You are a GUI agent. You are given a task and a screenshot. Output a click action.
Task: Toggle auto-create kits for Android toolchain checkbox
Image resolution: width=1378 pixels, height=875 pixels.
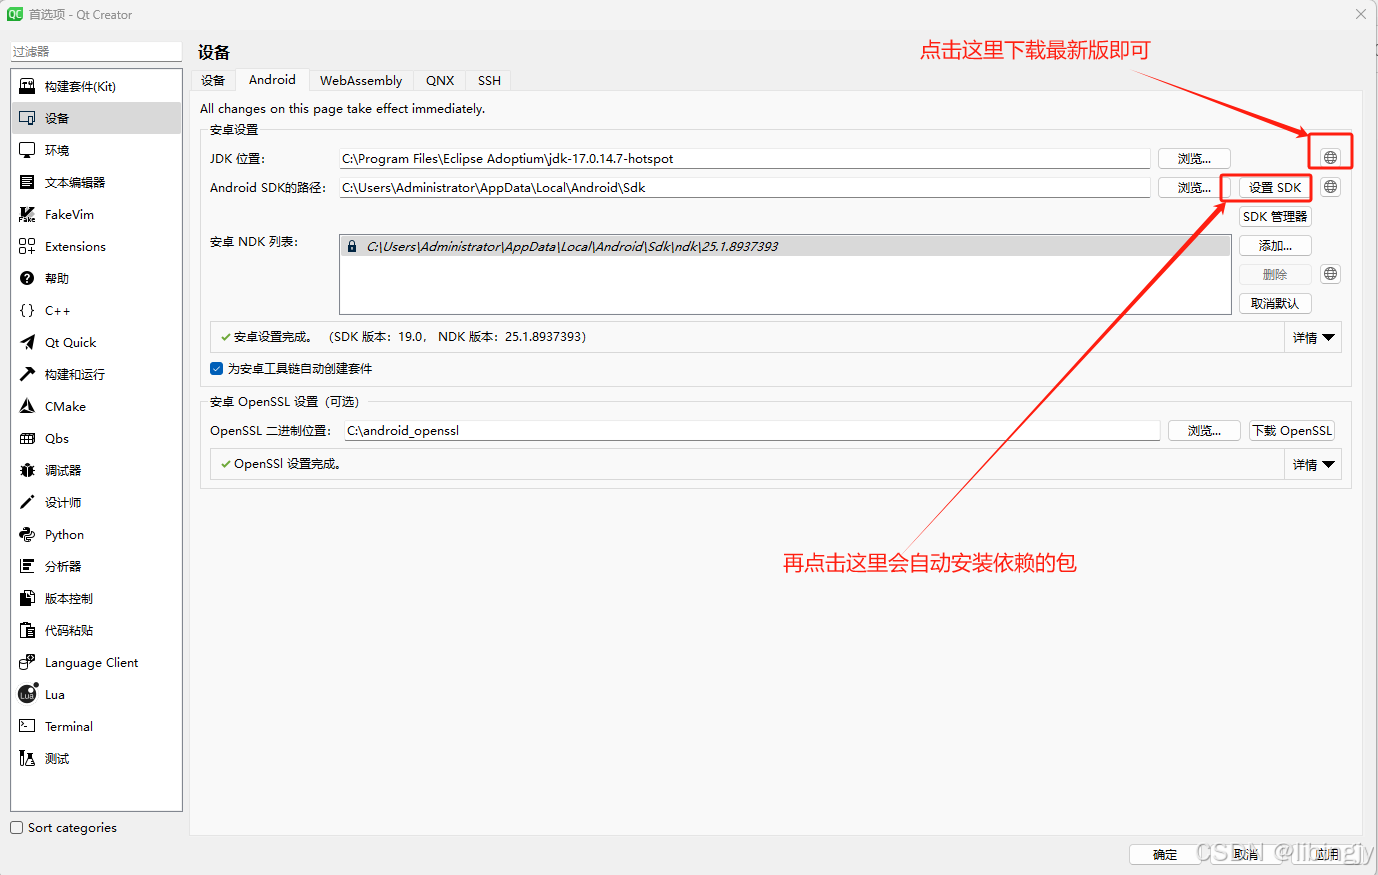[x=216, y=369]
